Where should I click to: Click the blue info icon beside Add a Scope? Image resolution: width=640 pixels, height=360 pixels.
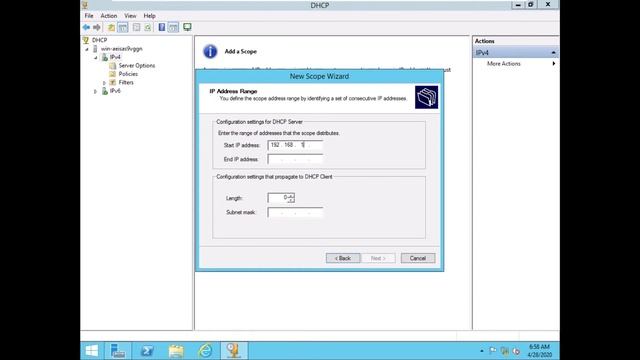(x=210, y=51)
